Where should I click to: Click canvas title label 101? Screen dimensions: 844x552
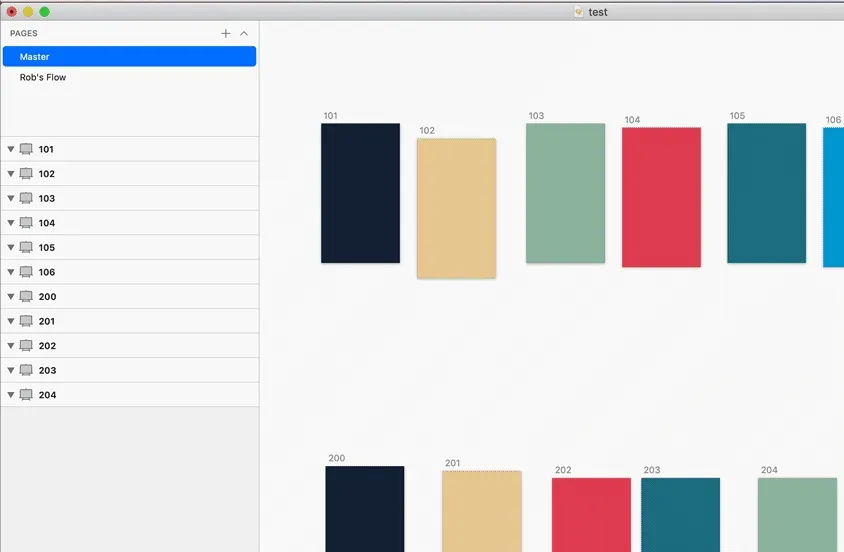point(330,116)
